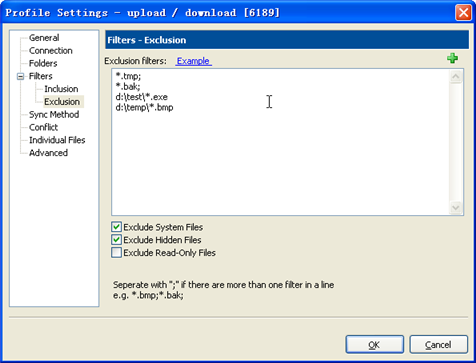Image resolution: width=476 pixels, height=363 pixels.
Task: Go to the Conflict settings
Action: [x=43, y=127]
